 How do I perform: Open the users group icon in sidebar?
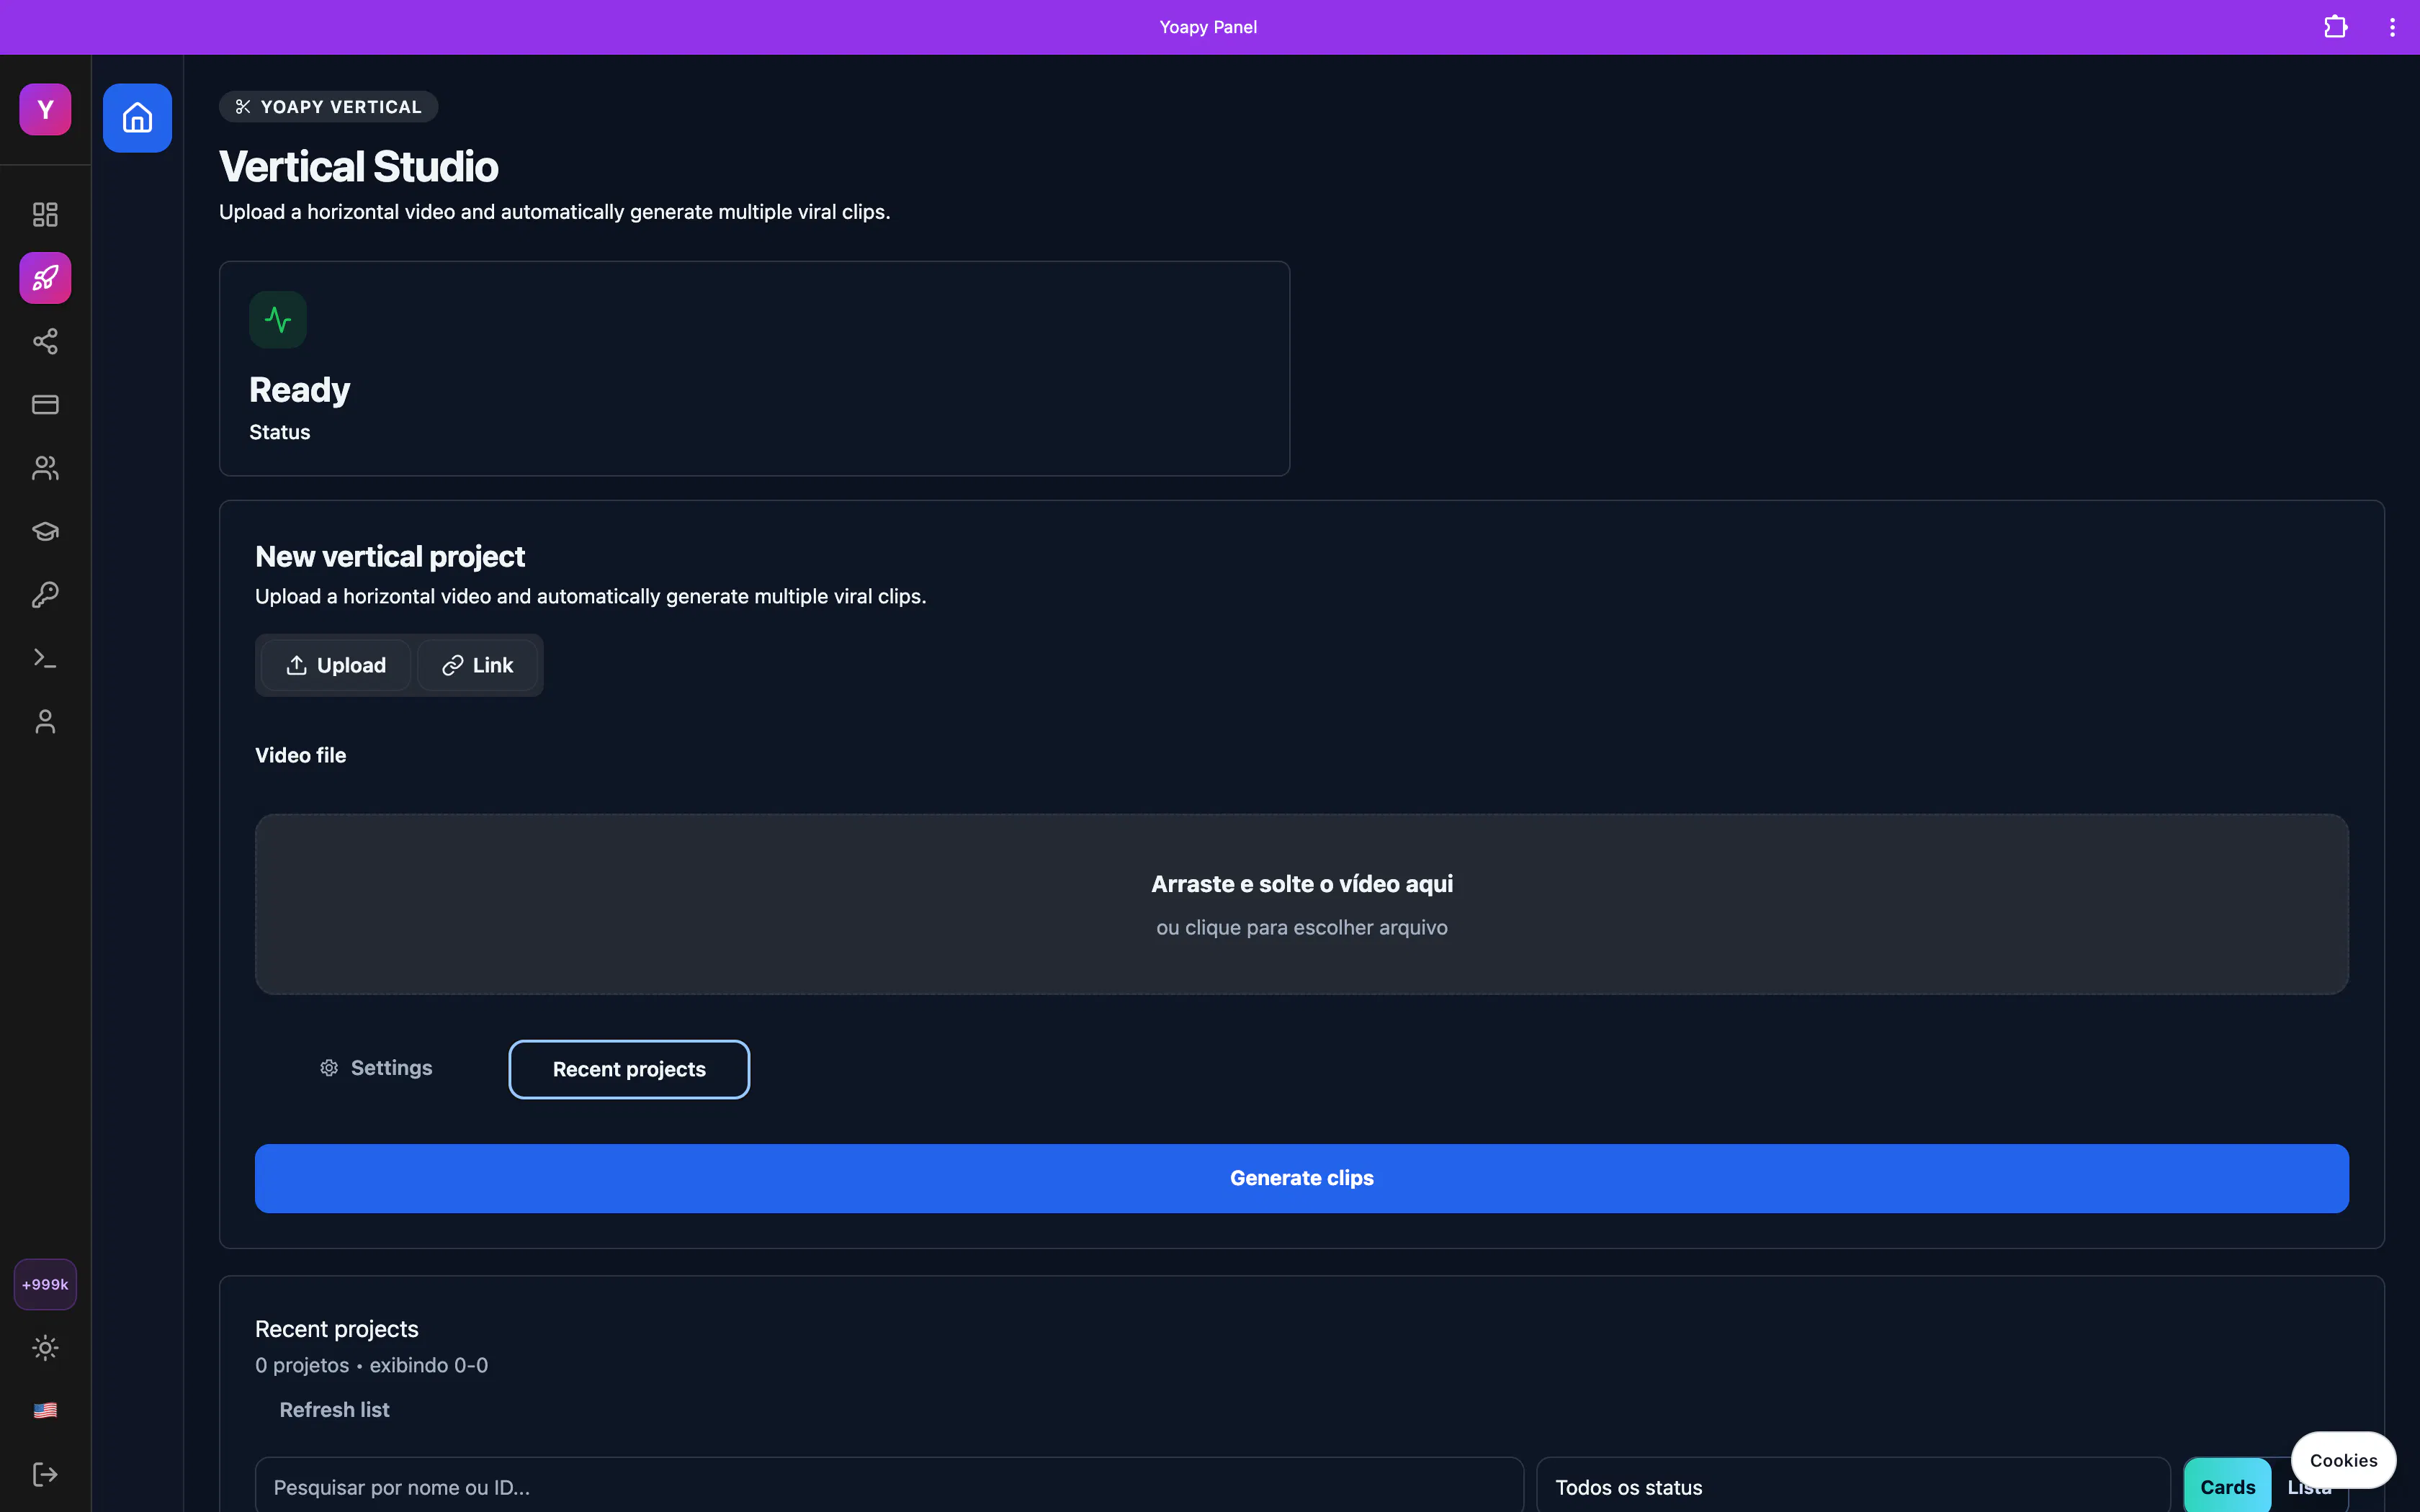pyautogui.click(x=45, y=468)
